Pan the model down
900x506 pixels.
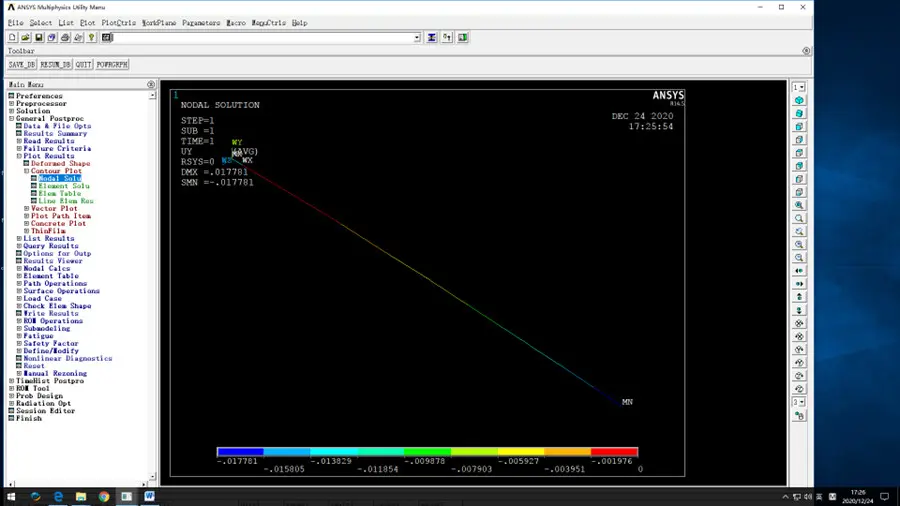tap(799, 310)
